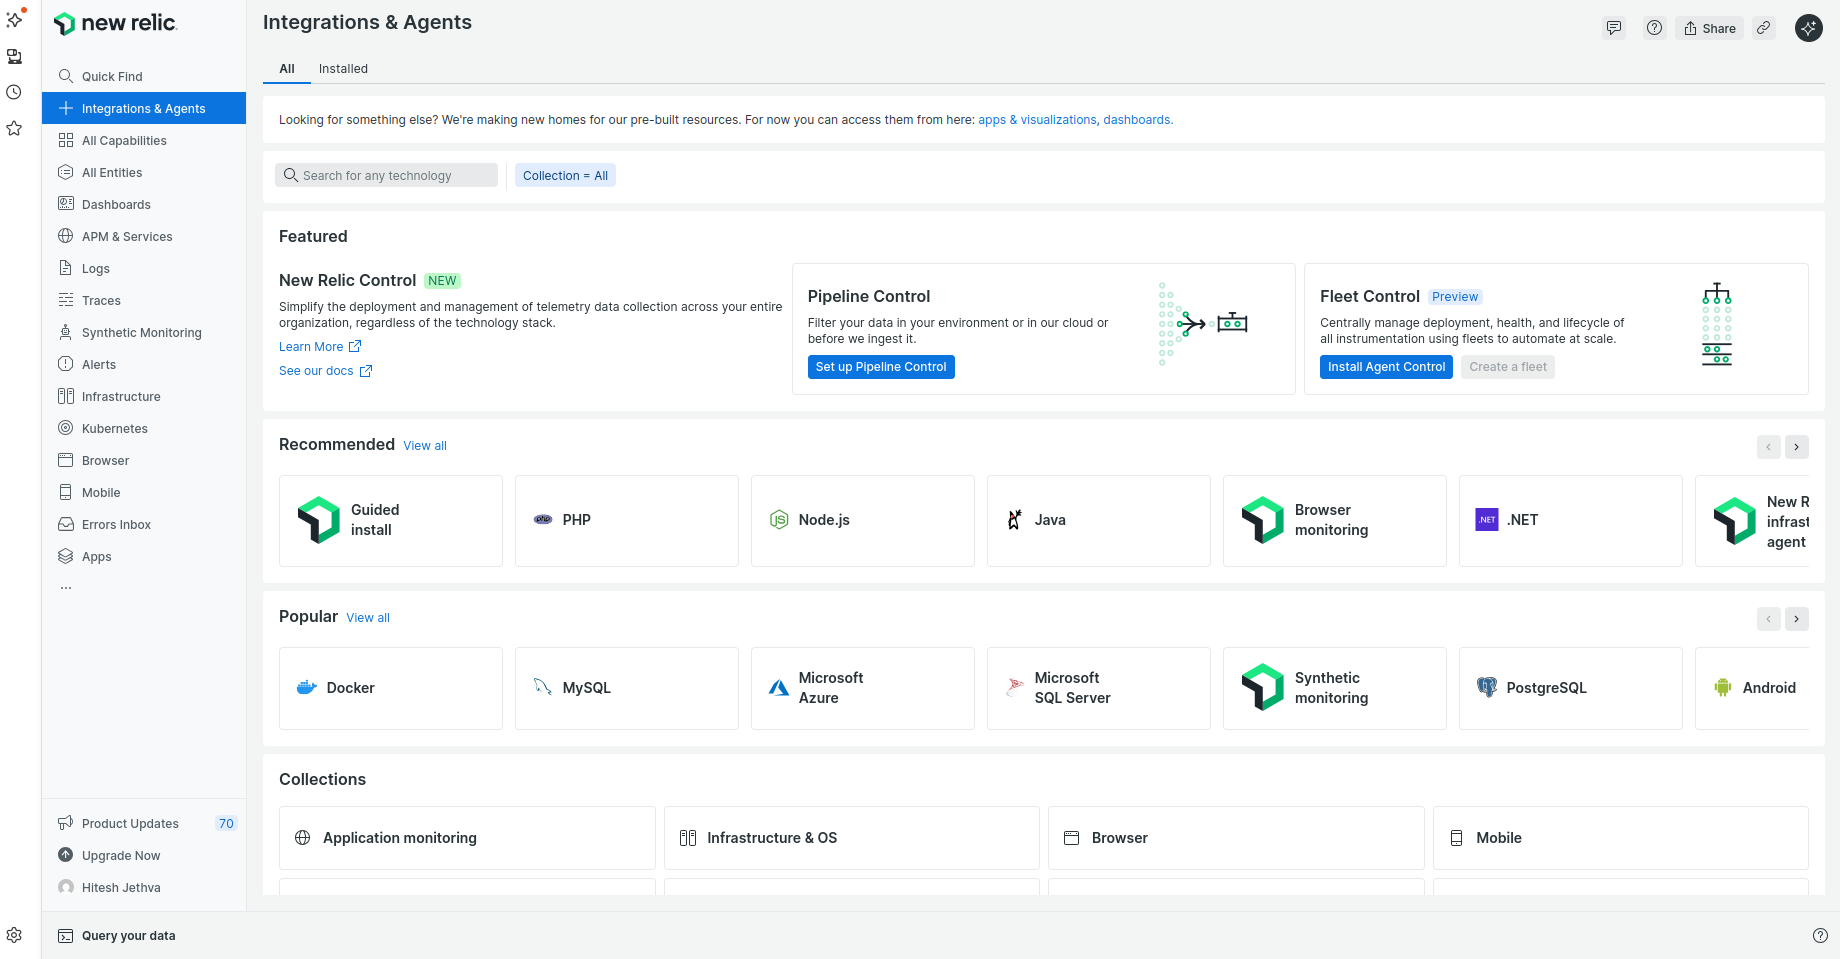Open the feedback chat icon in header
Viewport: 1840px width, 959px height.
1613,28
